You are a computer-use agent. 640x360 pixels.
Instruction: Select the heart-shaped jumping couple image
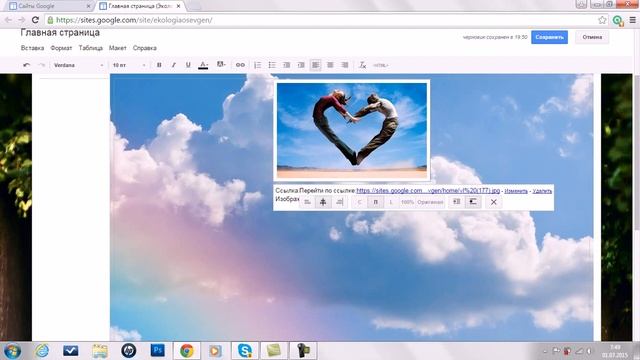tap(352, 131)
